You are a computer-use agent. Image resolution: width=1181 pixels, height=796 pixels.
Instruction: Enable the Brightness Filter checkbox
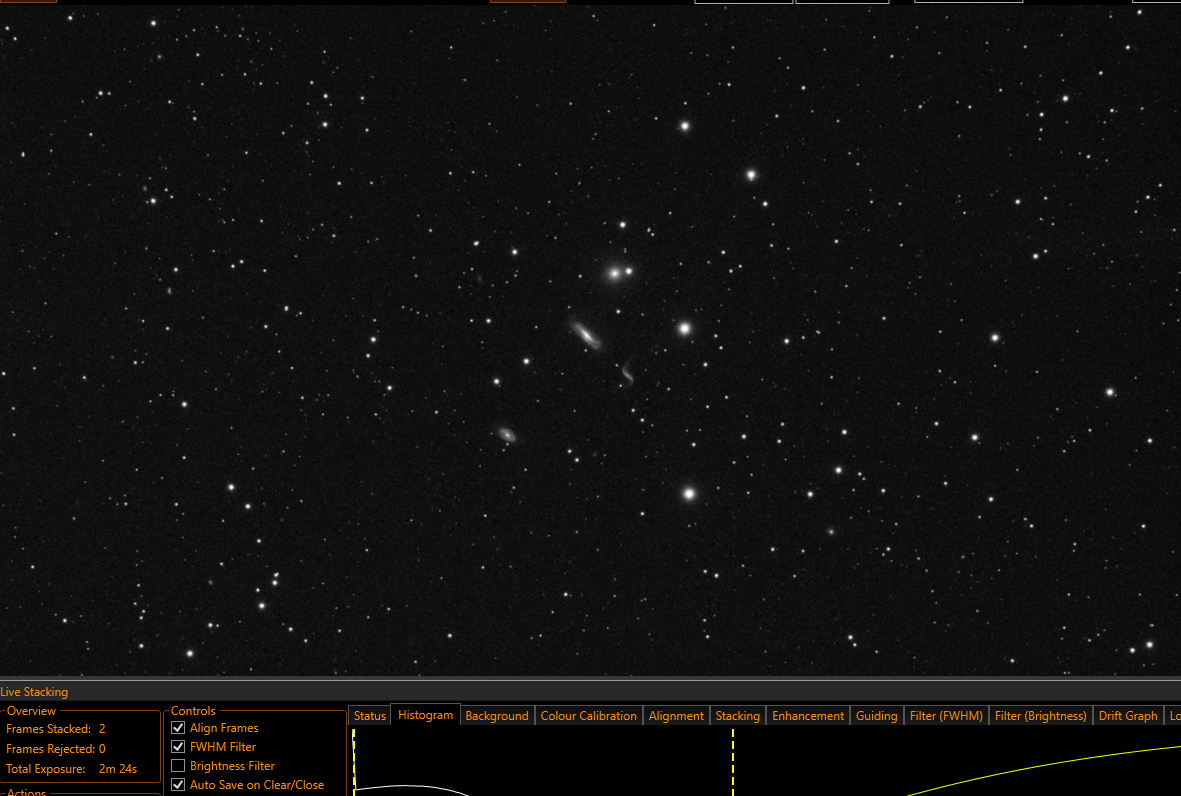tap(179, 765)
